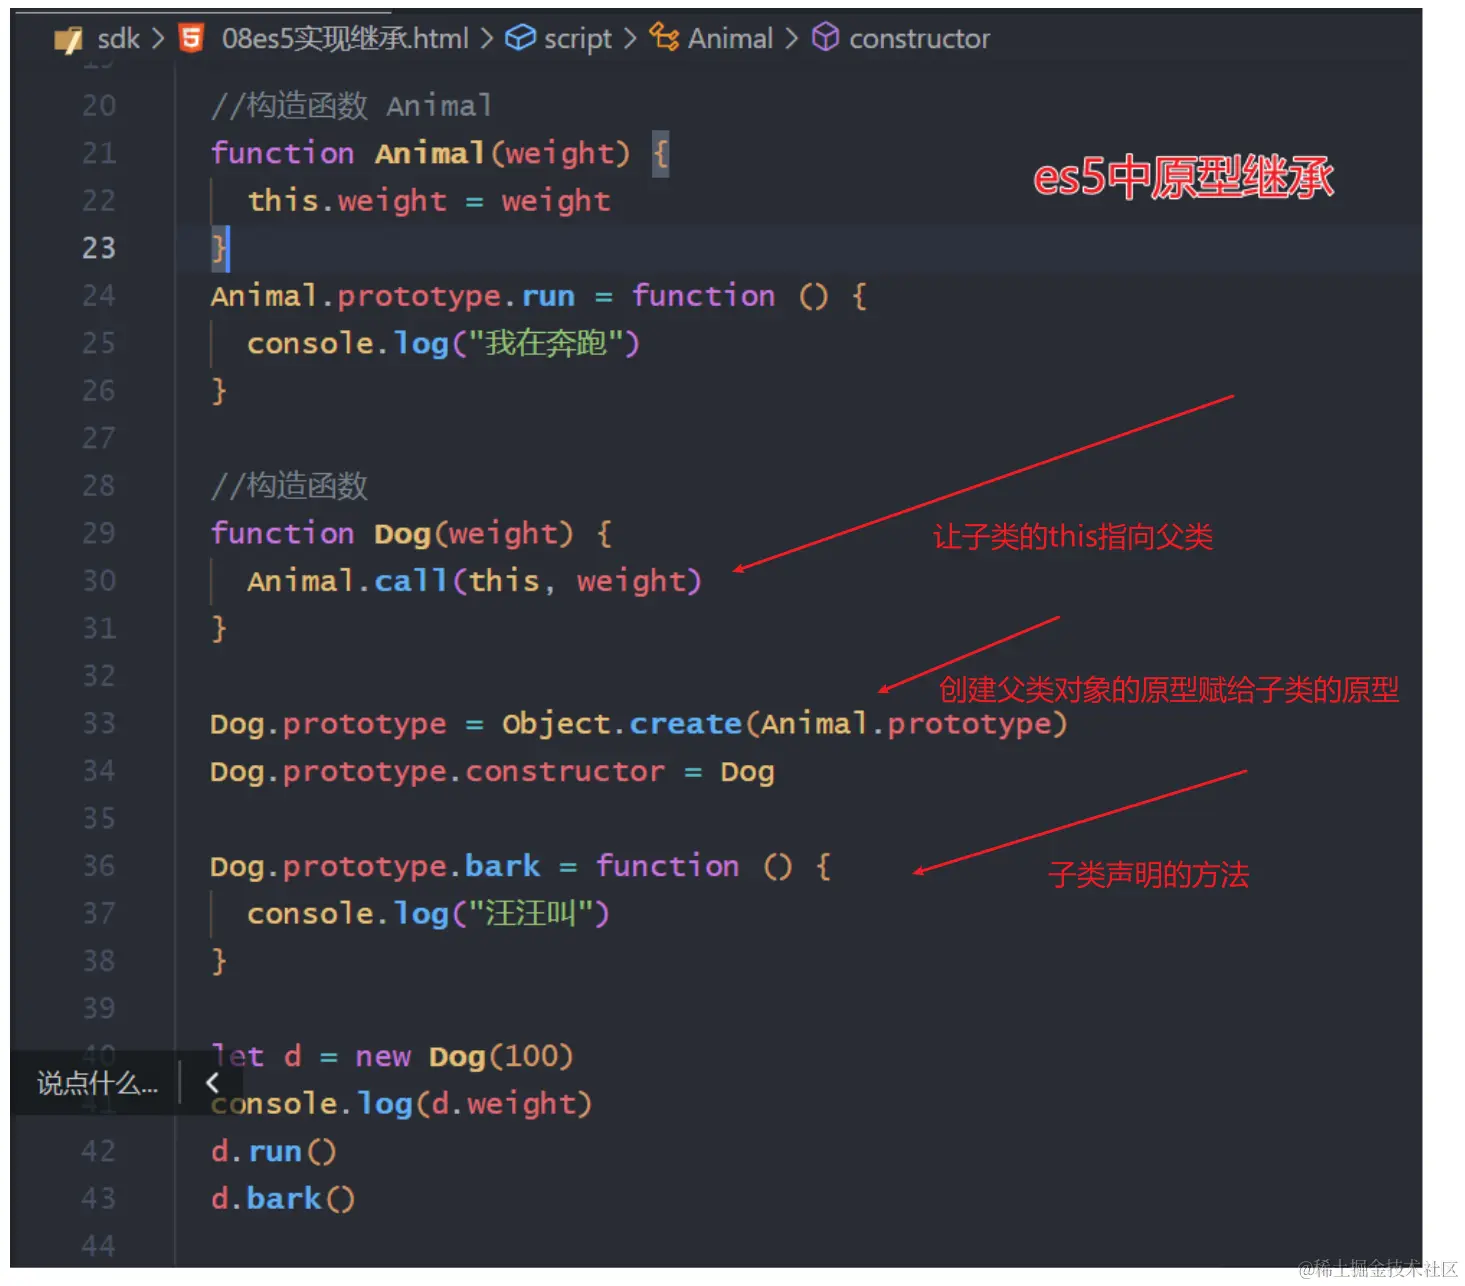Place cursor on this.weight = weight

coord(429,201)
